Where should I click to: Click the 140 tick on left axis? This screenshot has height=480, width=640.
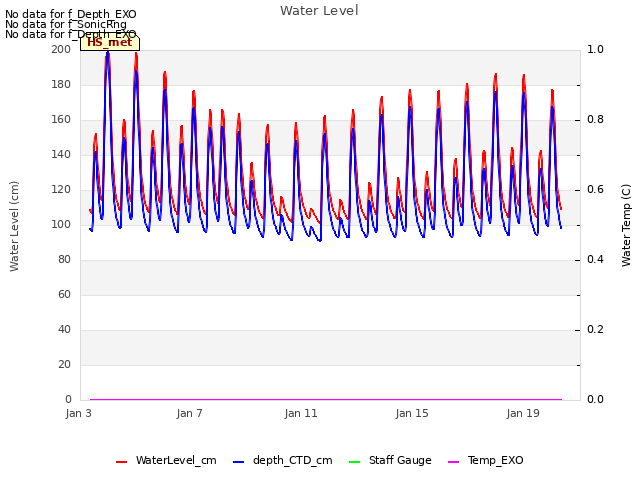point(61,155)
